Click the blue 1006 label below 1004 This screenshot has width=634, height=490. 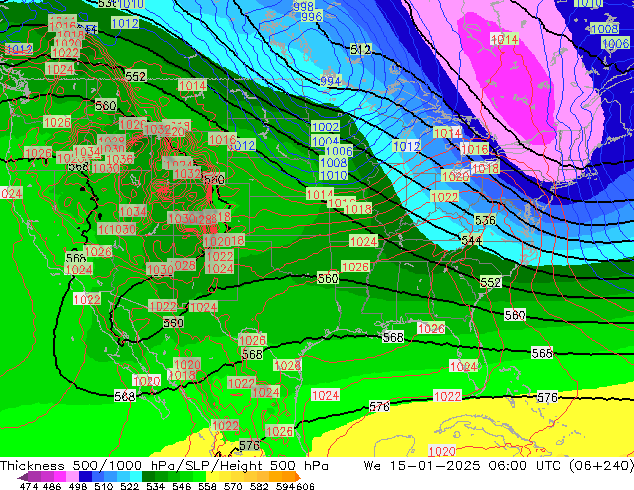(x=339, y=151)
